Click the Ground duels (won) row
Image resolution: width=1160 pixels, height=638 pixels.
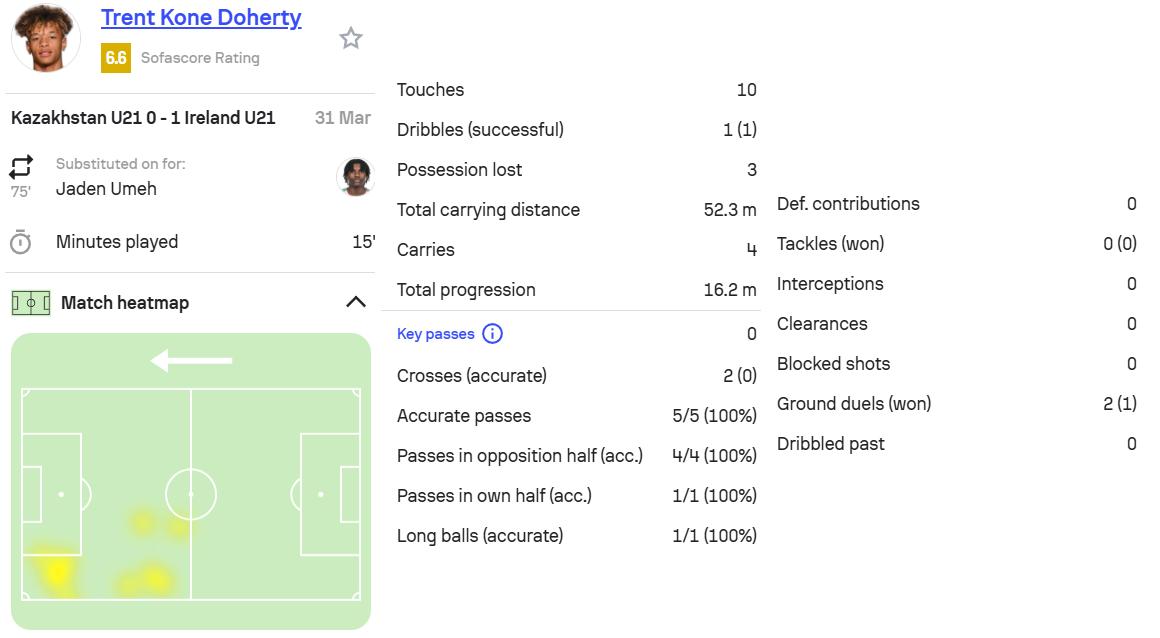click(956, 404)
